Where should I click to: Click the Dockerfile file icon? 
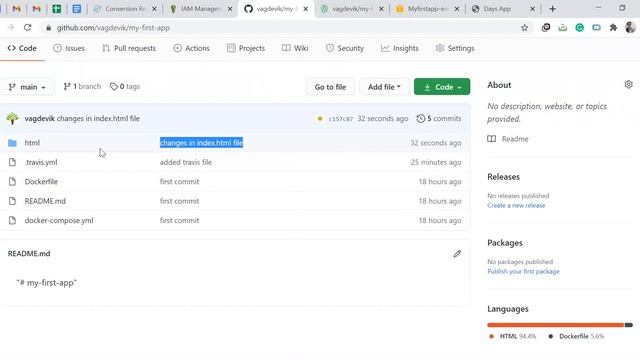(12, 182)
